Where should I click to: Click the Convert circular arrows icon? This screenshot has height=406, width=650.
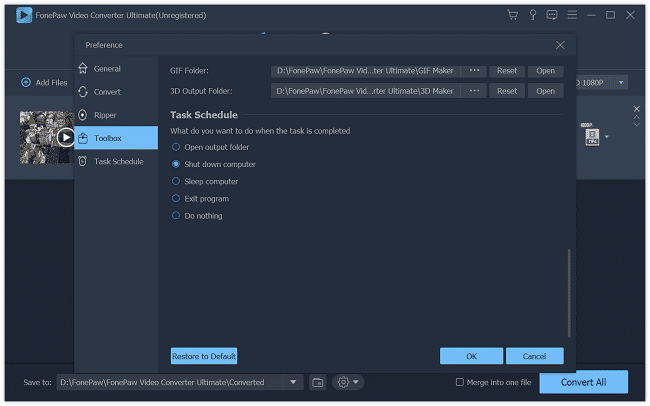pyautogui.click(x=83, y=92)
